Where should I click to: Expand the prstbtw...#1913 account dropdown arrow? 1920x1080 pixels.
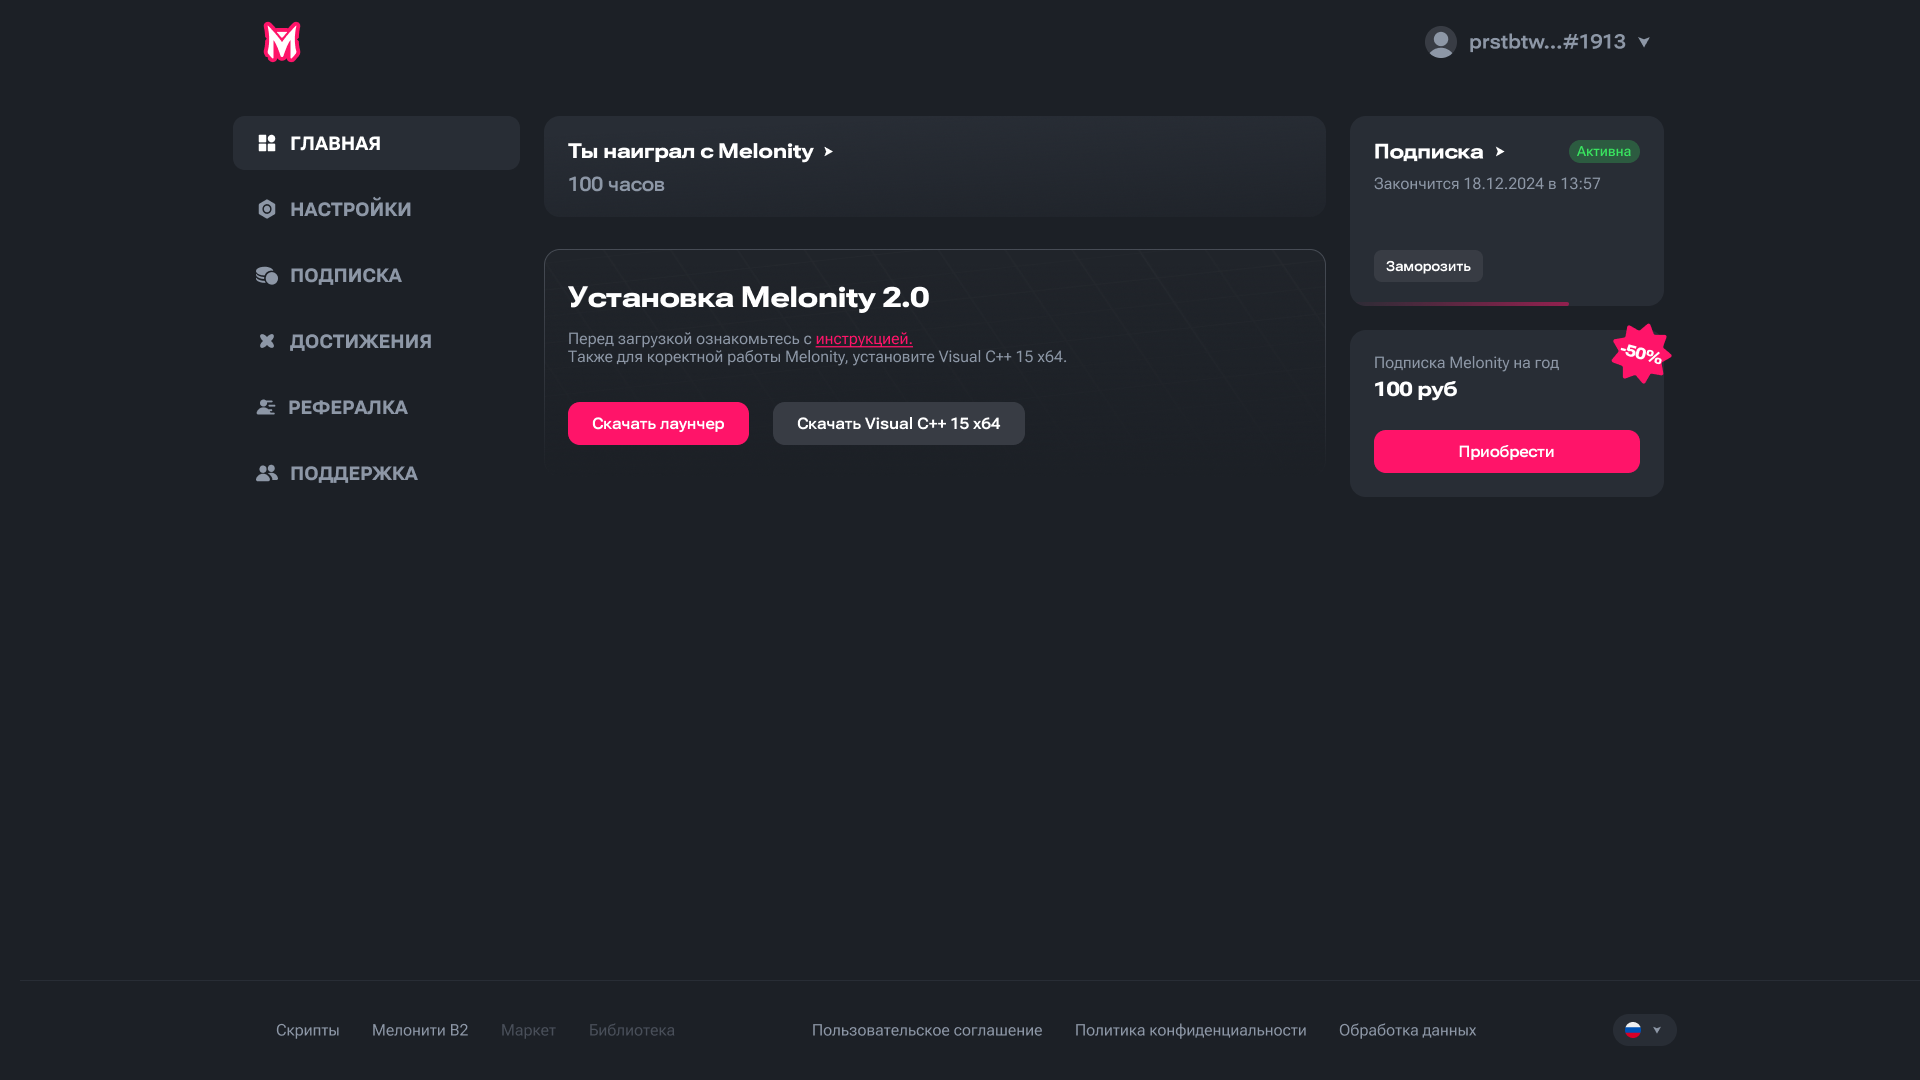(1643, 42)
